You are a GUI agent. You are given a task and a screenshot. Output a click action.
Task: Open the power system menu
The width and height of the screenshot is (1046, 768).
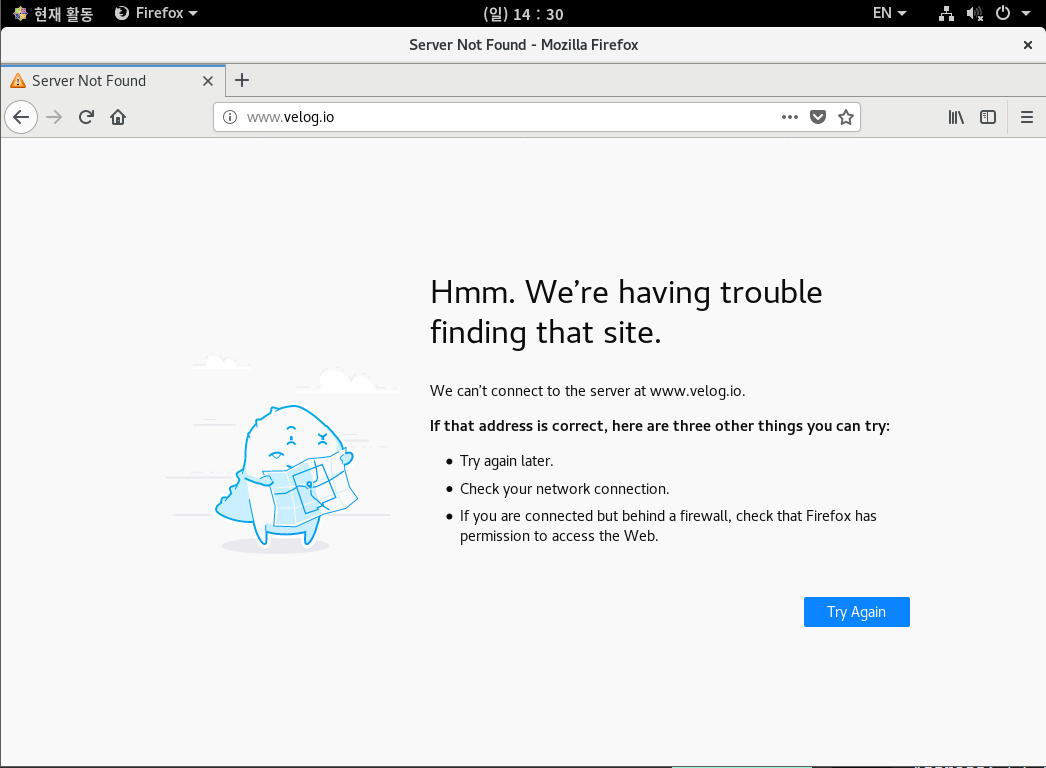(x=1003, y=13)
